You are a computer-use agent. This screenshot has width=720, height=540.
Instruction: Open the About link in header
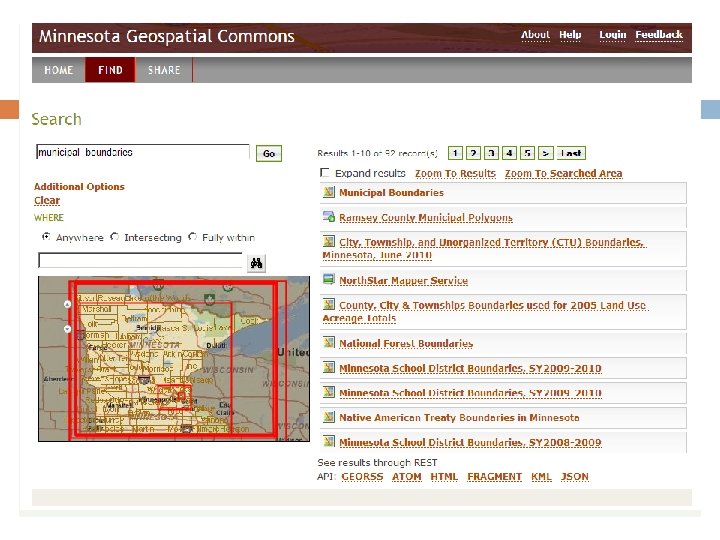click(535, 35)
